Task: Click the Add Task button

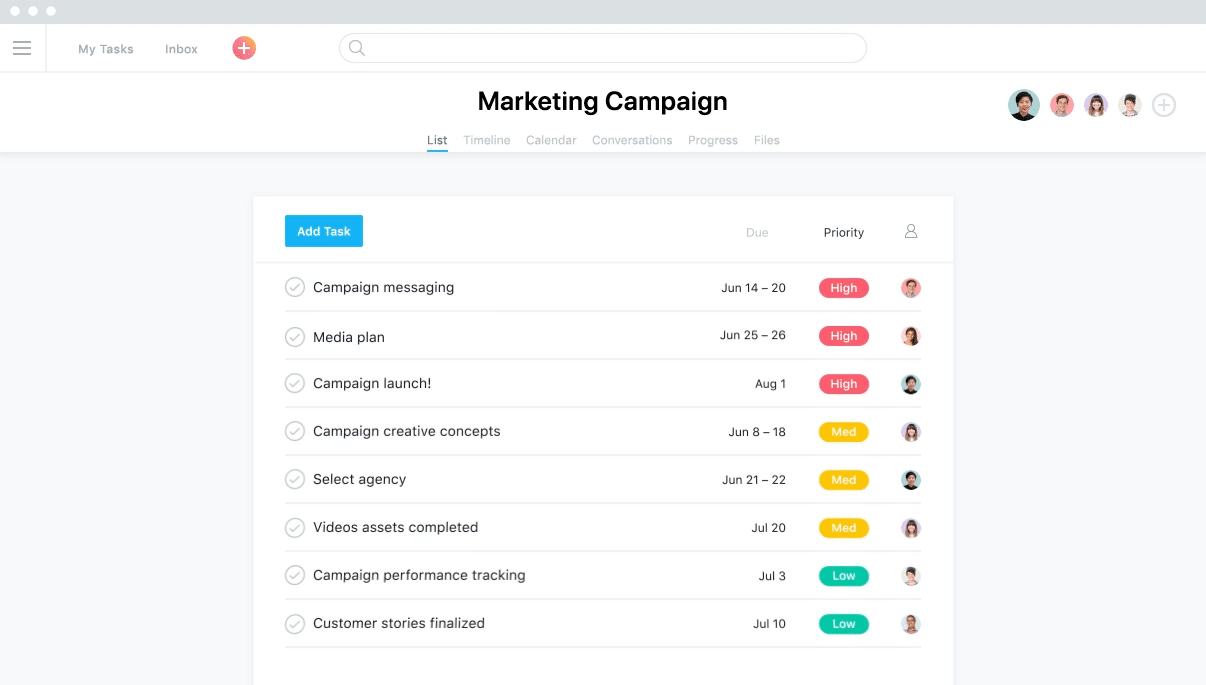Action: (323, 230)
